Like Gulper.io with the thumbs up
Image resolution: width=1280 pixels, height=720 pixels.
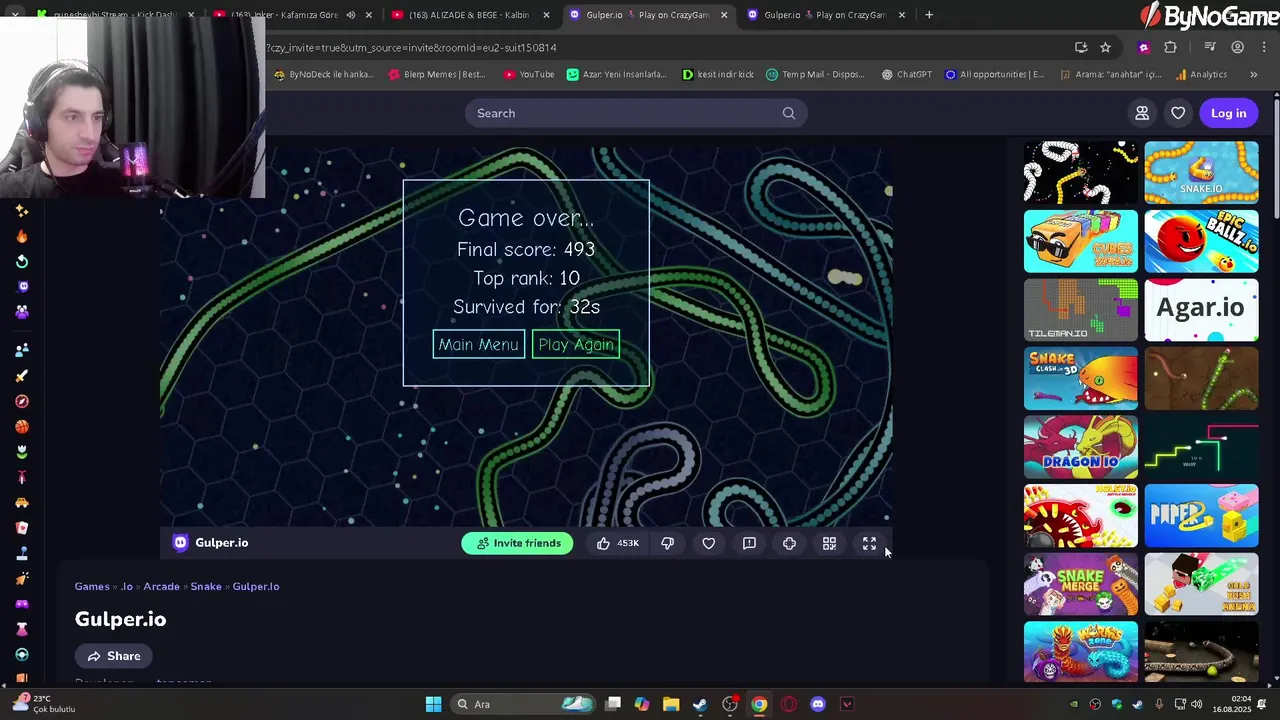tap(603, 543)
